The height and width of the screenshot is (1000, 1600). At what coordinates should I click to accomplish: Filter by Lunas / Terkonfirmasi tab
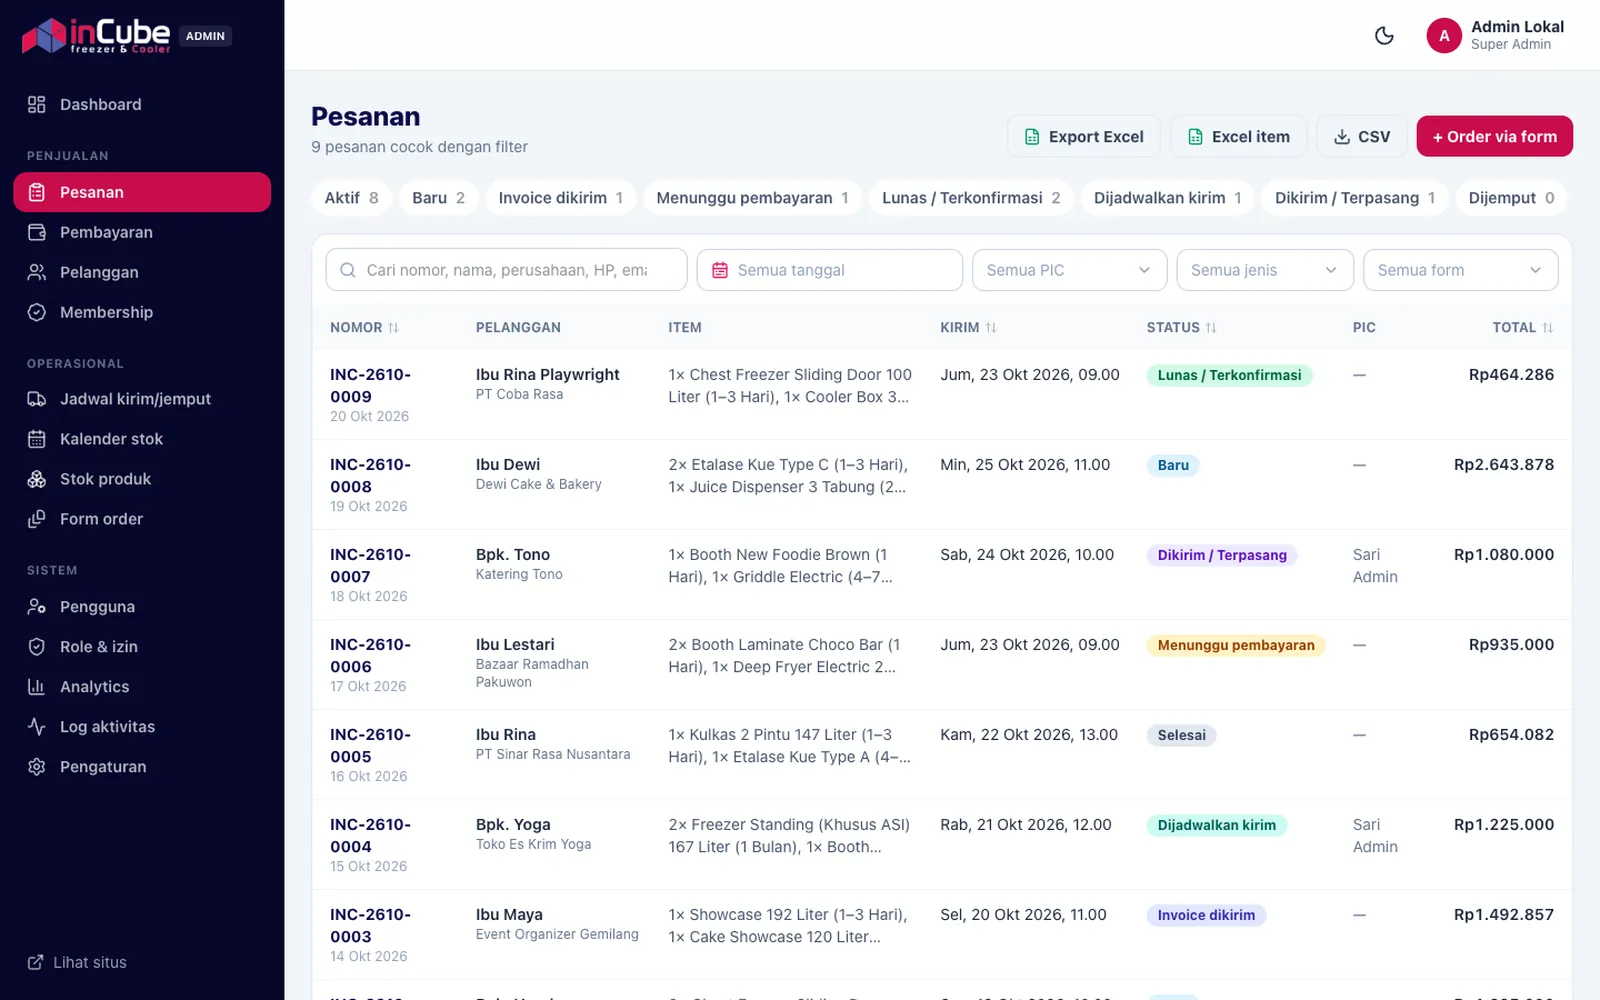point(971,198)
